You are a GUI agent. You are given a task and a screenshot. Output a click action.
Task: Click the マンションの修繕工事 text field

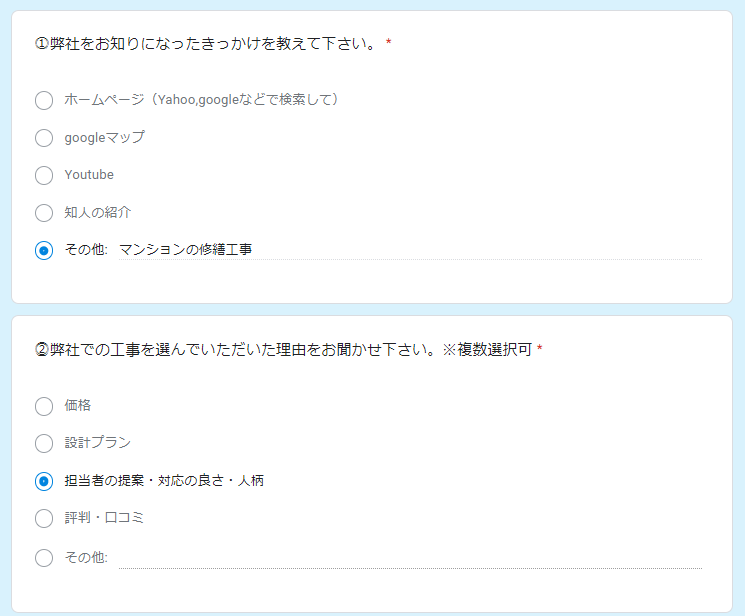[x=410, y=250]
